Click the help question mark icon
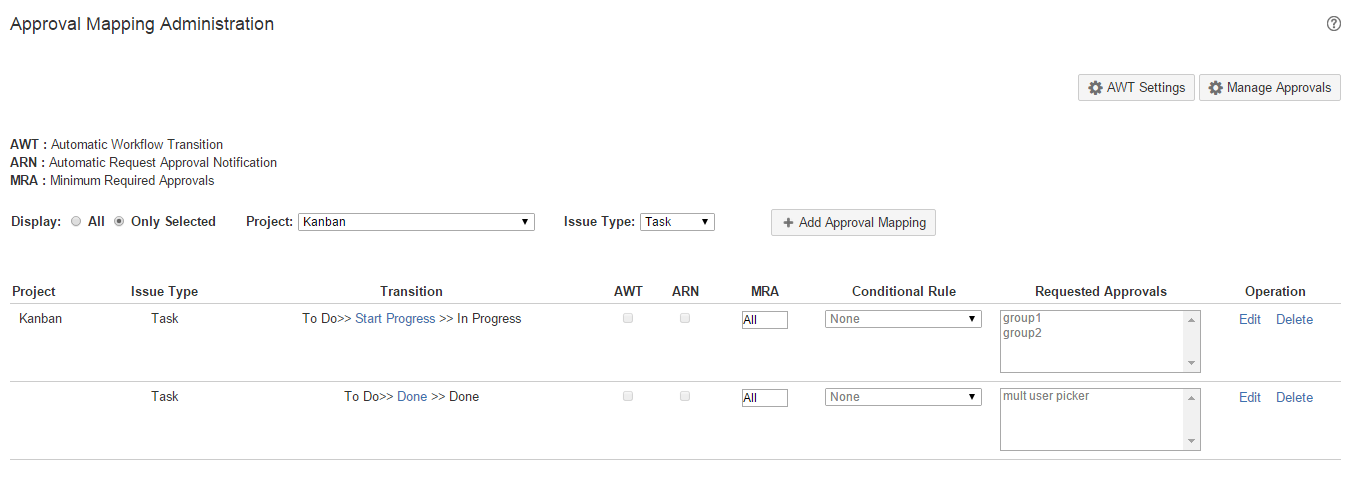 pos(1333,24)
